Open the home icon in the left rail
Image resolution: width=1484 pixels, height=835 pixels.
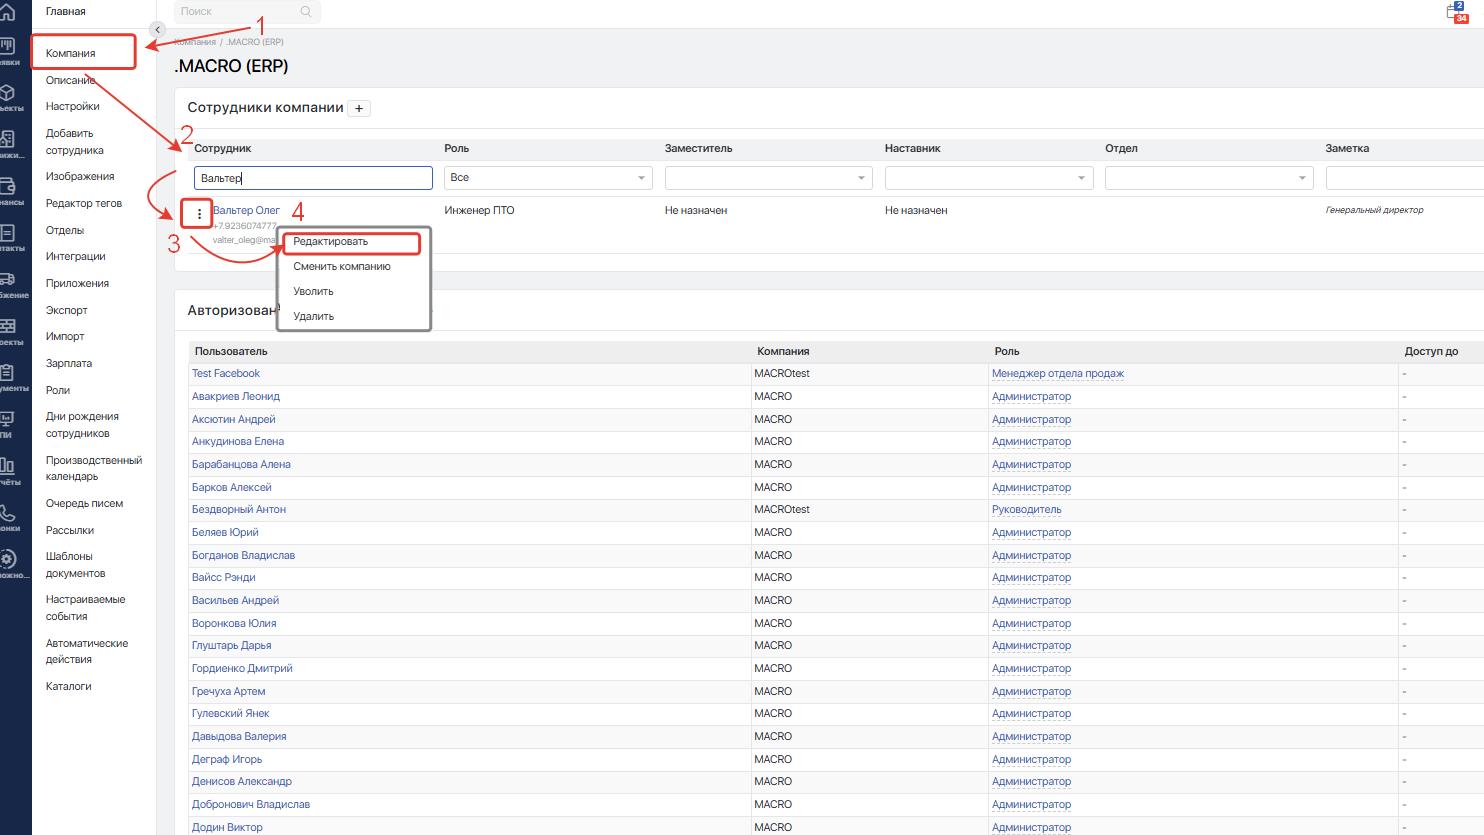[8, 12]
